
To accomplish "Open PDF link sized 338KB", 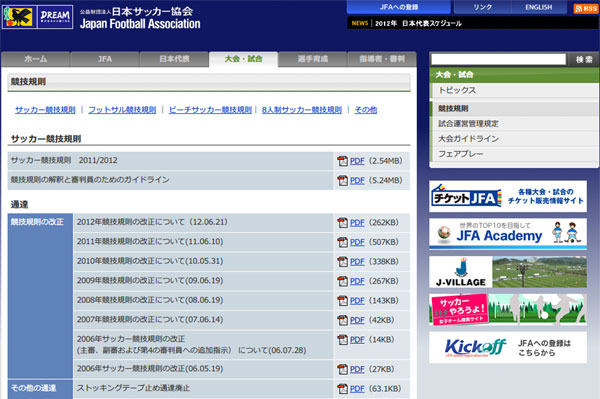I will pos(357,261).
